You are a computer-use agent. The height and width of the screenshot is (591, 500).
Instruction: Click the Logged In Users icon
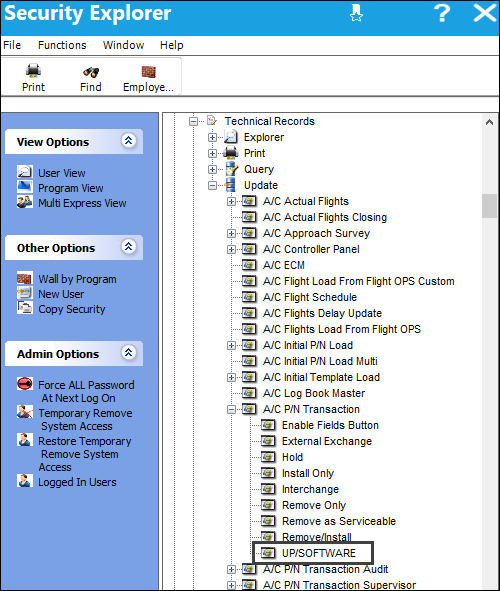[x=25, y=481]
